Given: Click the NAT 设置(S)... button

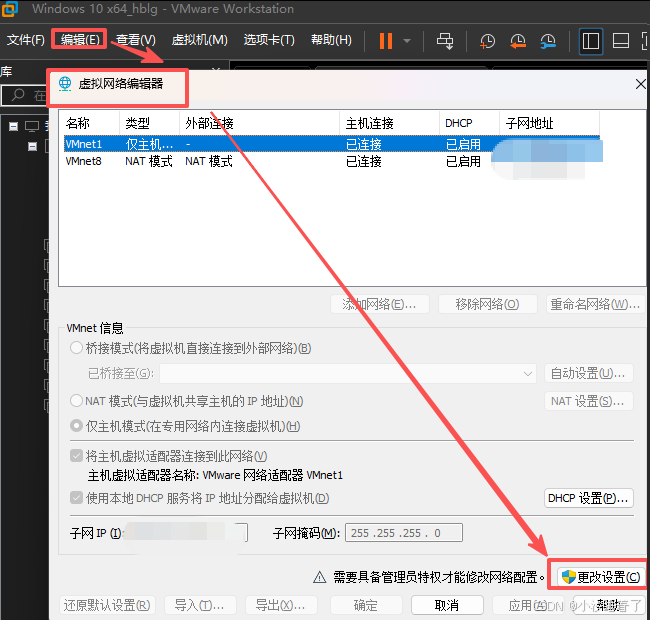Looking at the screenshot, I should point(588,401).
